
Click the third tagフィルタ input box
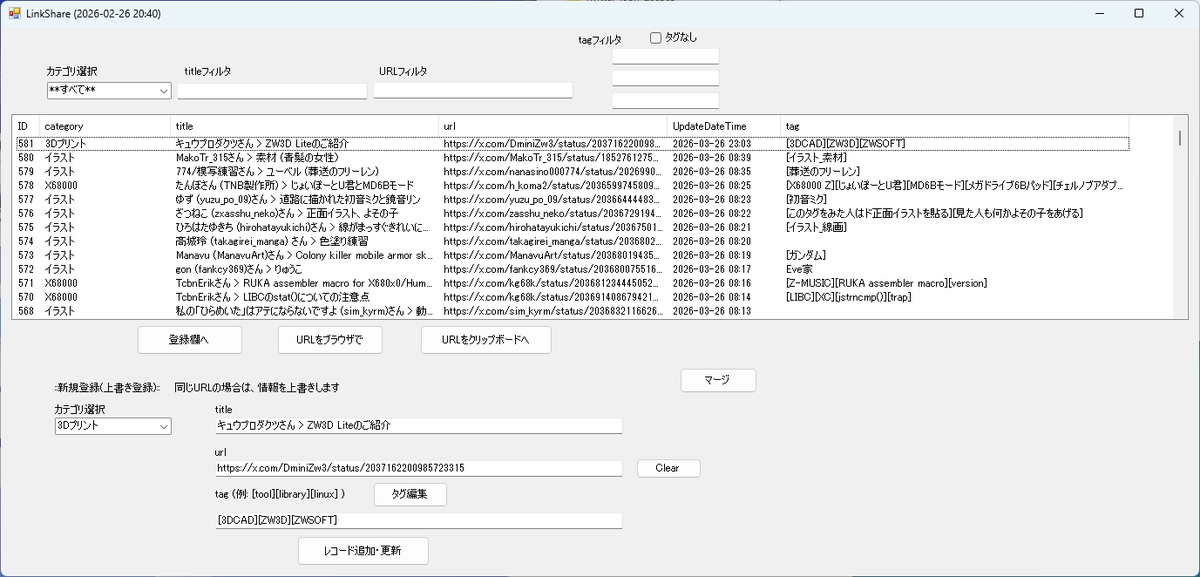pyautogui.click(x=666, y=100)
